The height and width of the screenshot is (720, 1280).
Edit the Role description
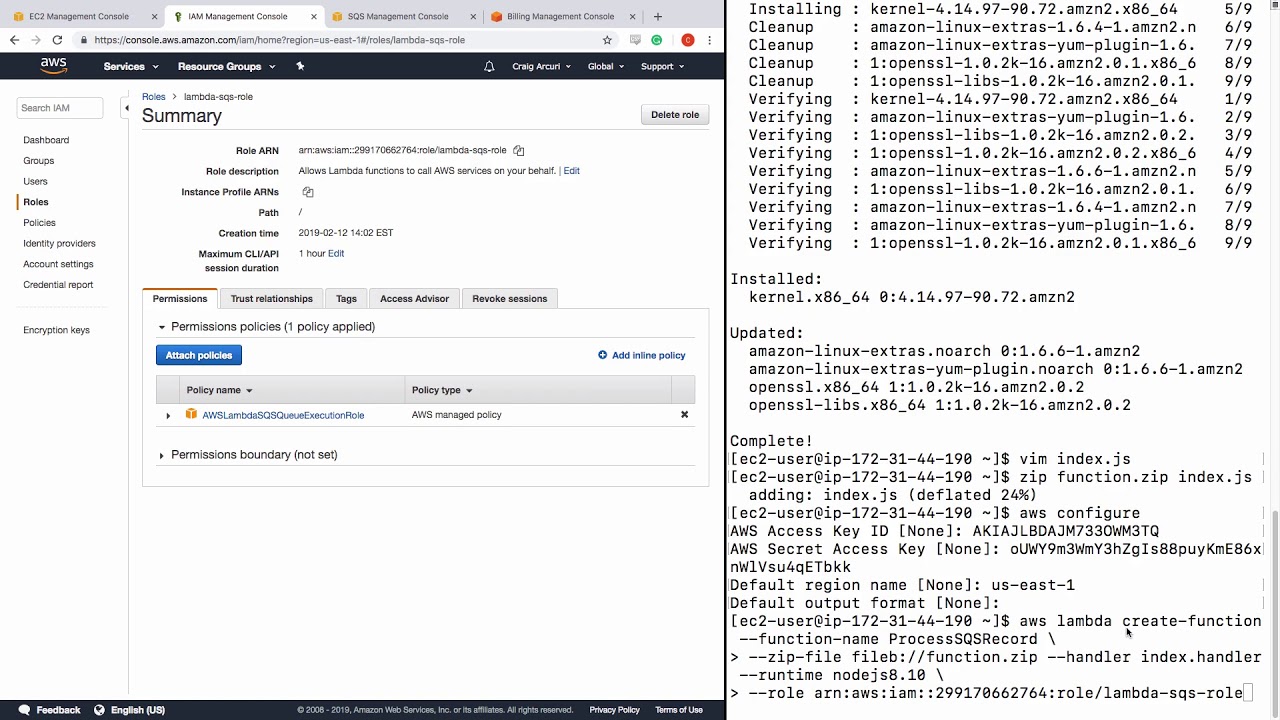[571, 171]
